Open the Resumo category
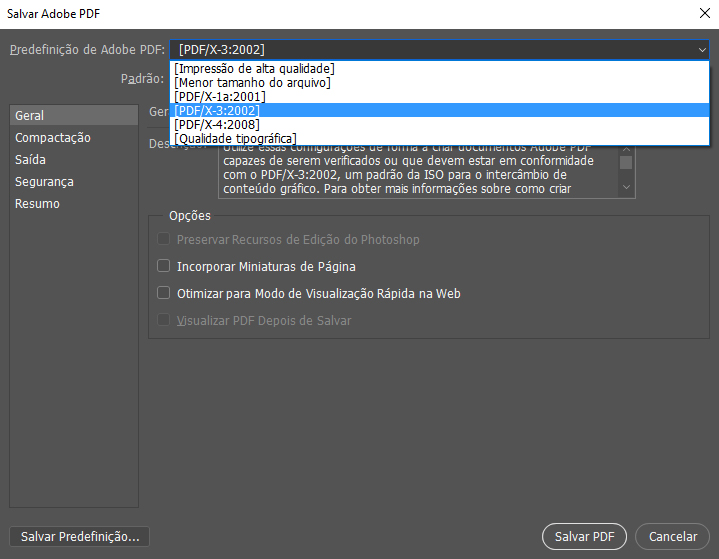Image resolution: width=719 pixels, height=559 pixels. click(x=37, y=203)
